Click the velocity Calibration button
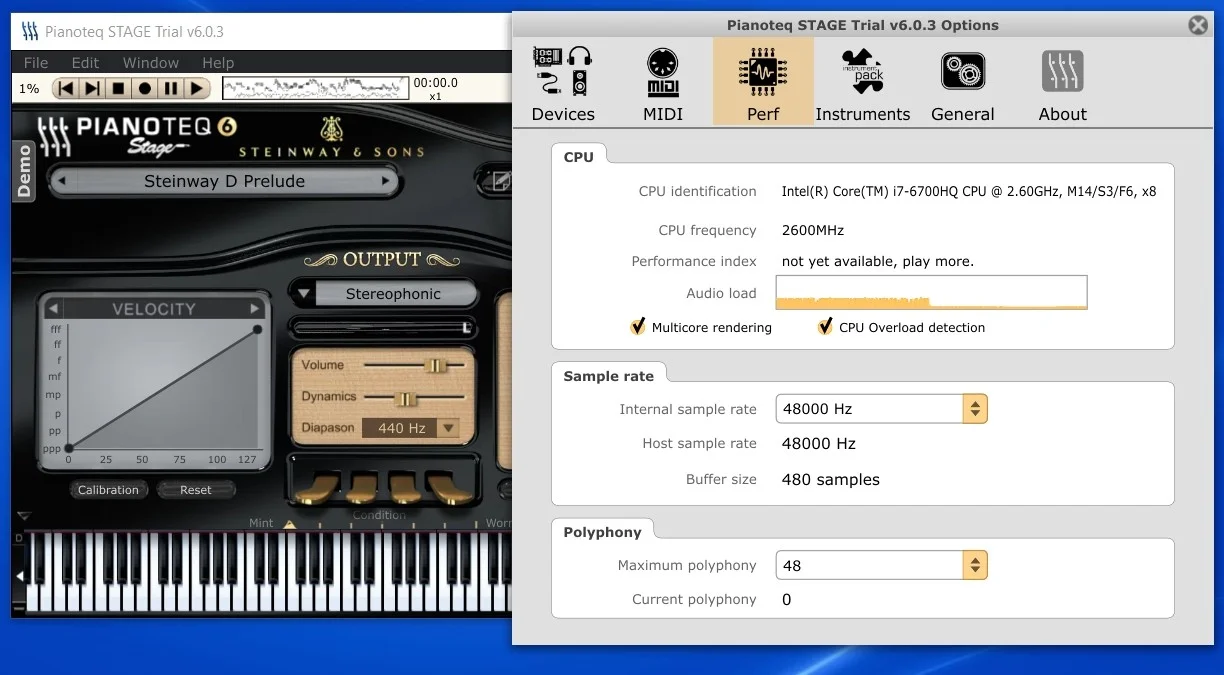 pyautogui.click(x=108, y=490)
